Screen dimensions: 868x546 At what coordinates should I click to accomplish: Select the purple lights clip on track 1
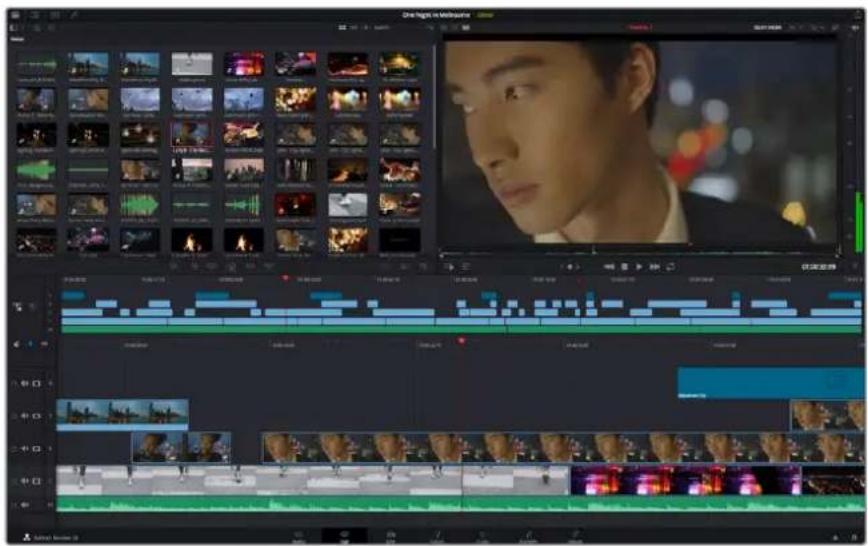(x=685, y=480)
